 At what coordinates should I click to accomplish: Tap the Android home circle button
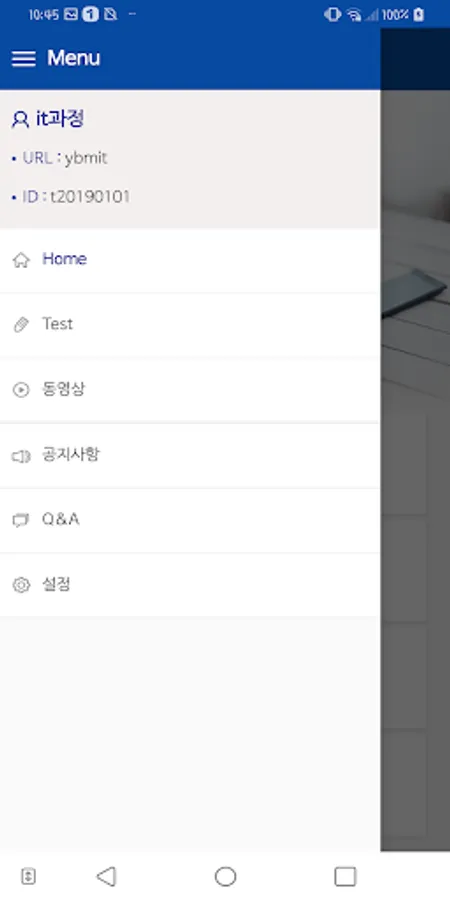(x=226, y=876)
